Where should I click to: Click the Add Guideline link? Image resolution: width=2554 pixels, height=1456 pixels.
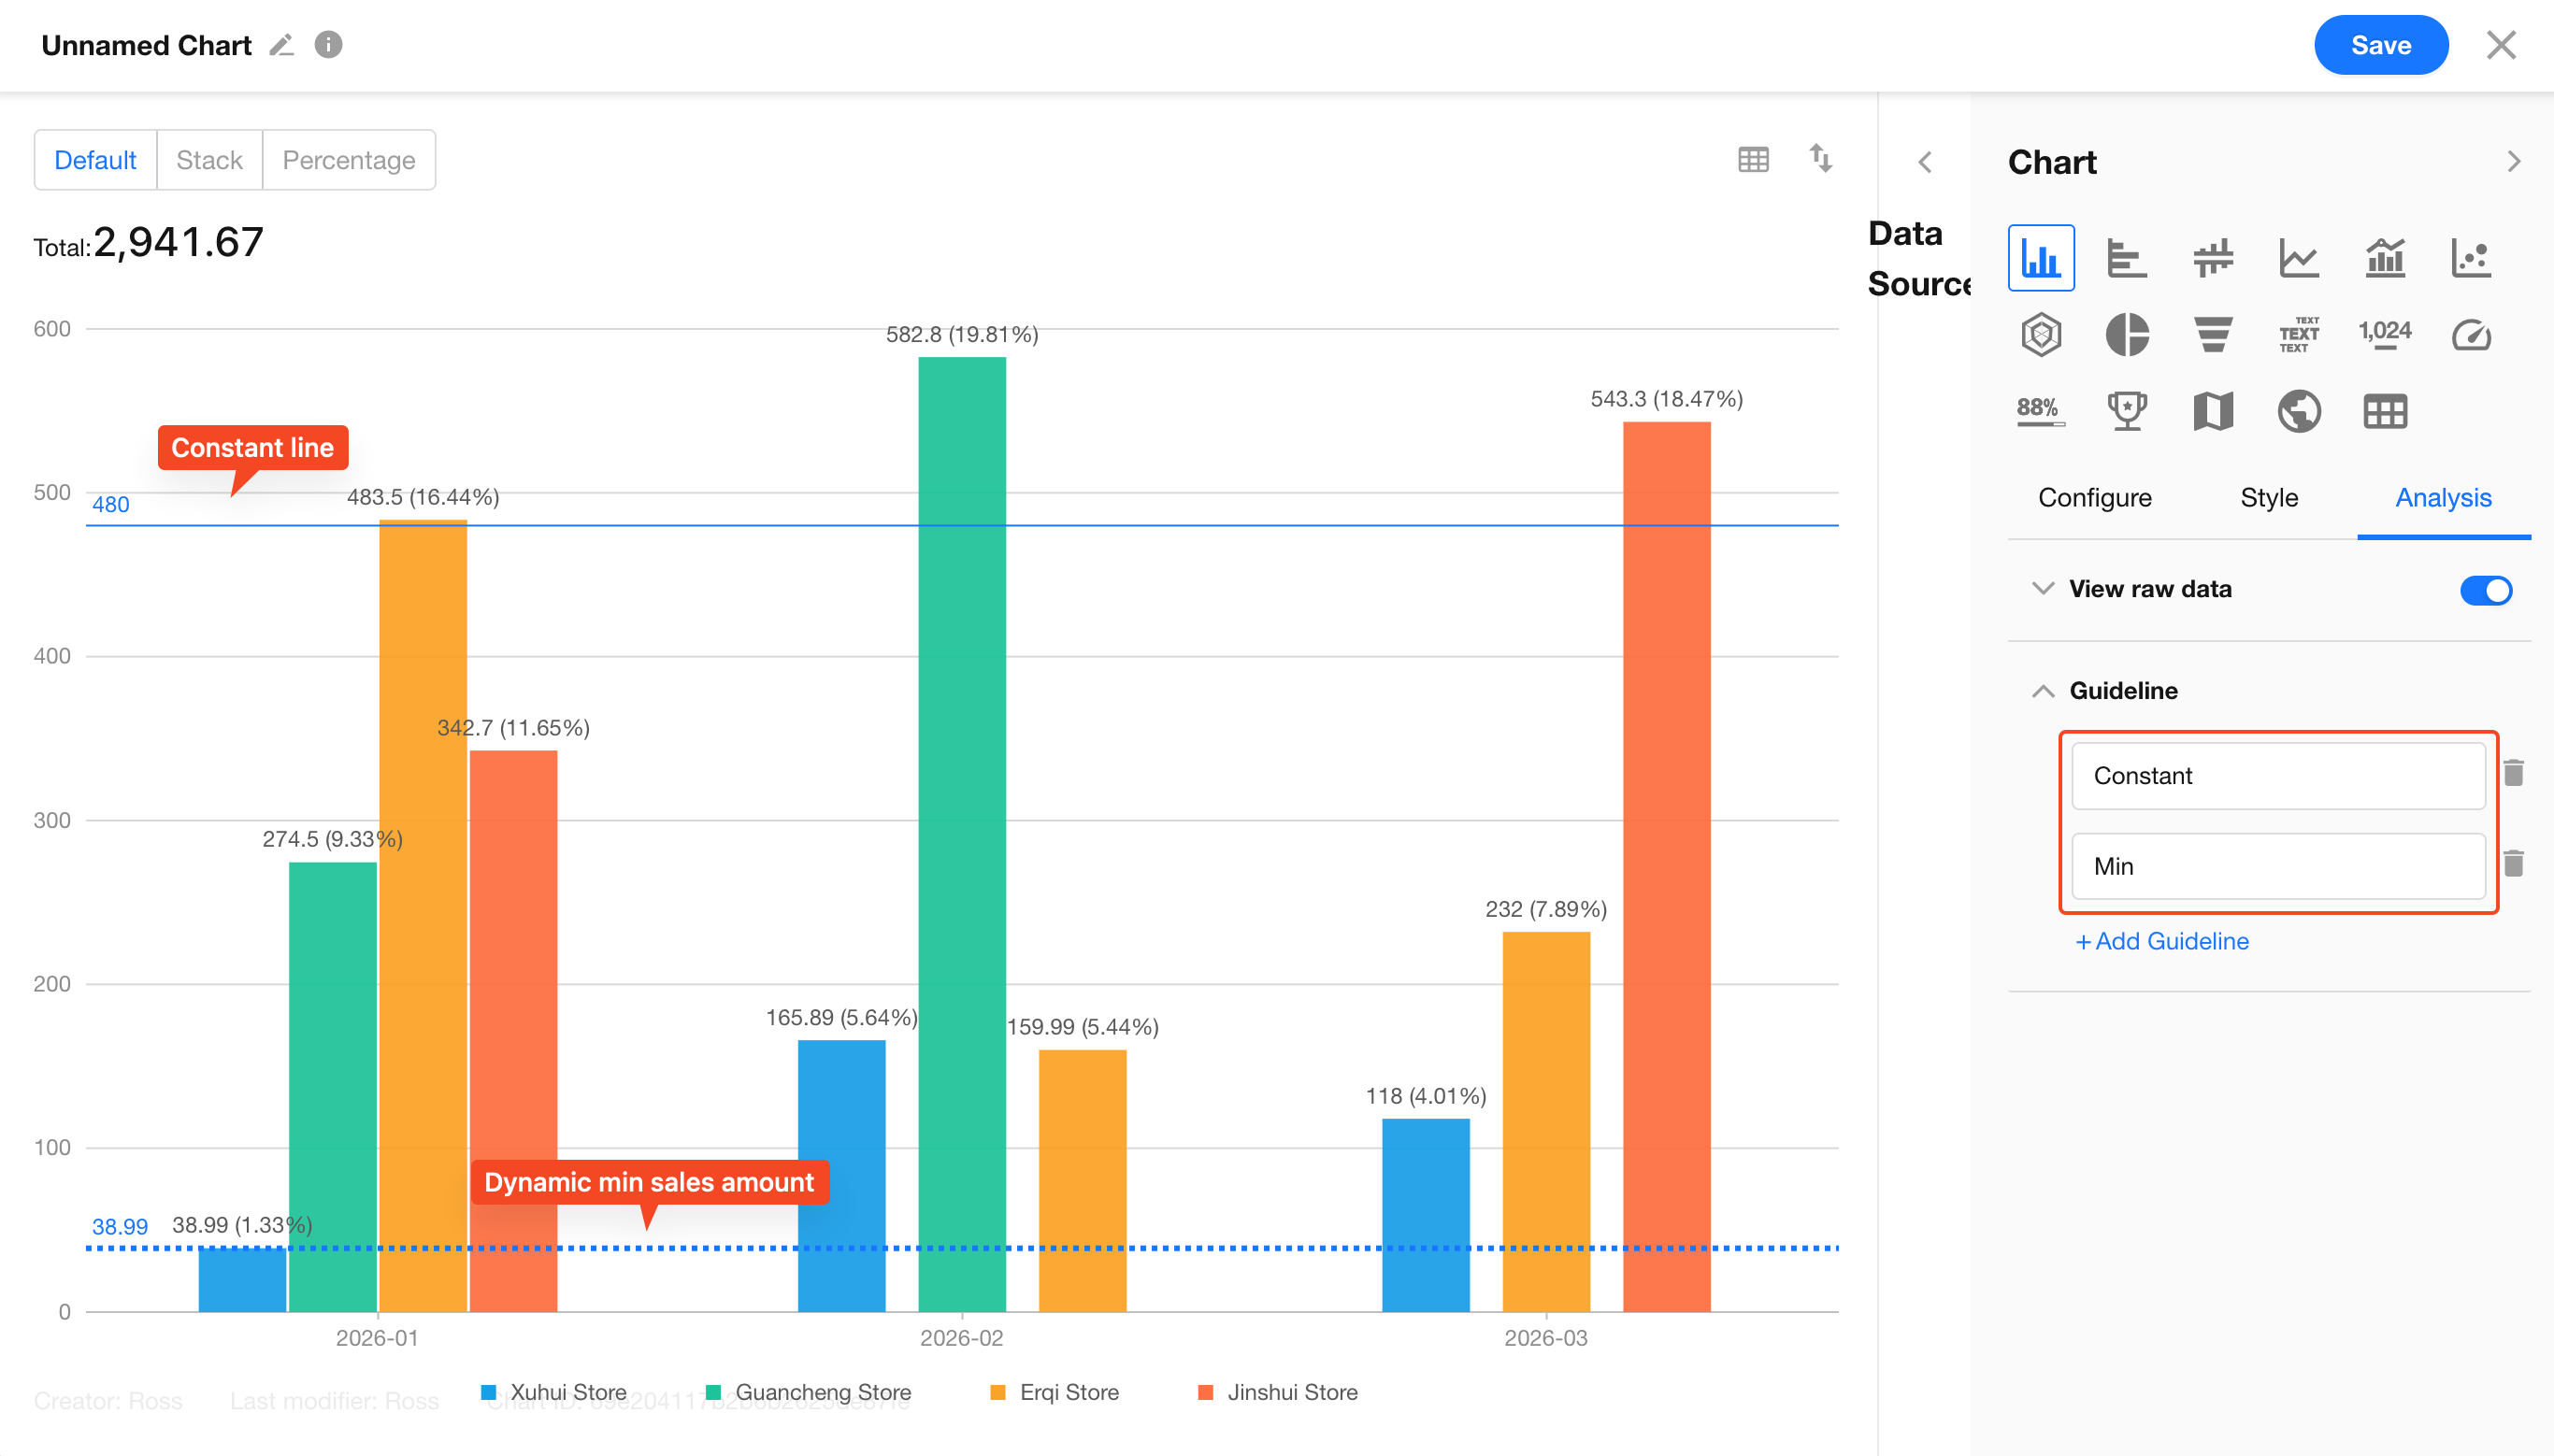[2162, 941]
